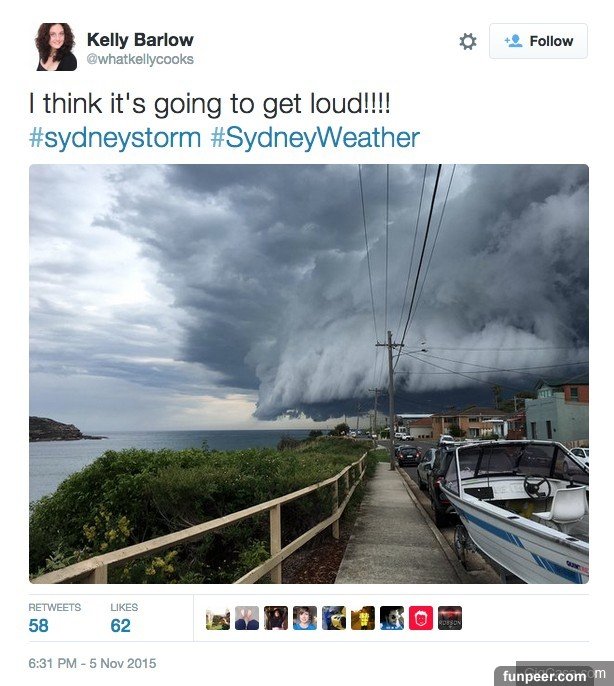Screen dimensions: 614x686
Task: Open the man with sunglasses liker avatar
Action: [392, 618]
